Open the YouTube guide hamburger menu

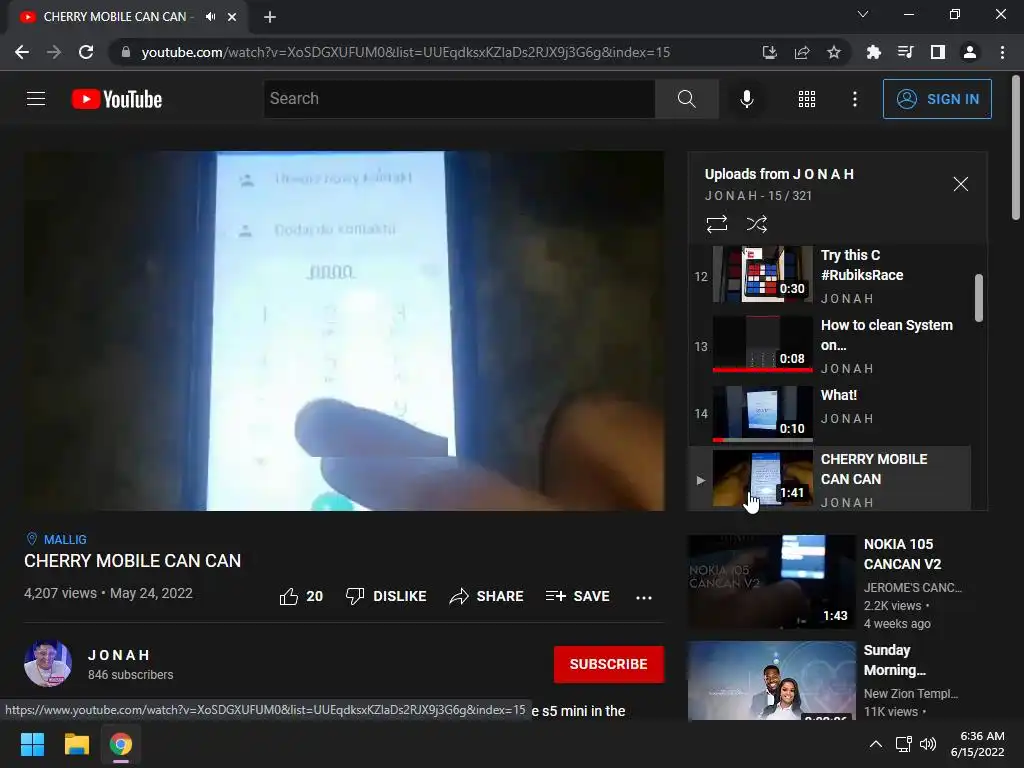[x=36, y=99]
